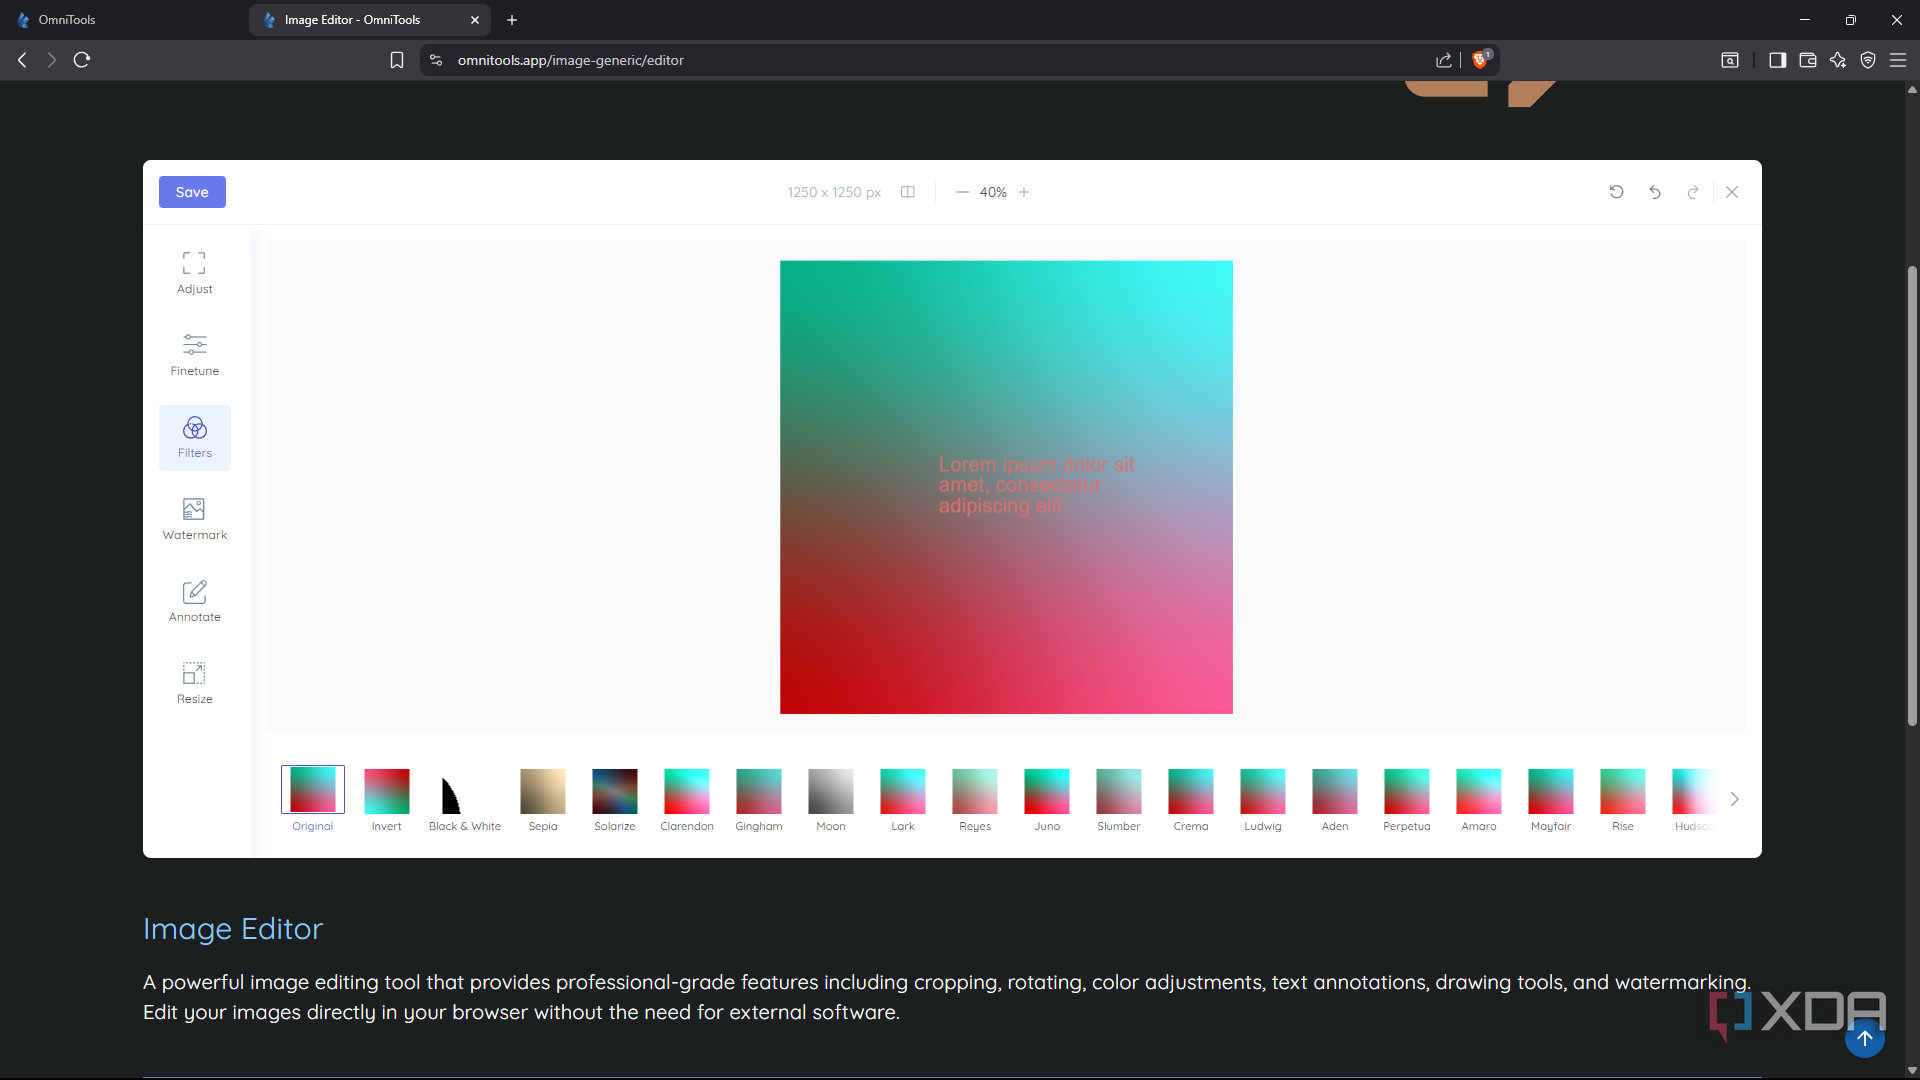Apply the Lark filter
The height and width of the screenshot is (1080, 1920).
[x=903, y=799]
